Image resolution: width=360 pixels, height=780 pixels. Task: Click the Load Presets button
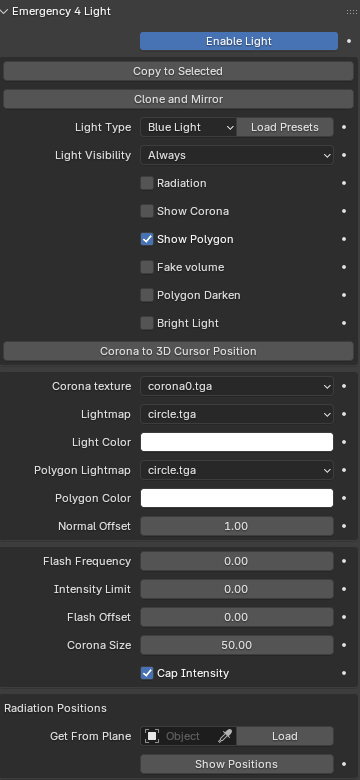285,127
